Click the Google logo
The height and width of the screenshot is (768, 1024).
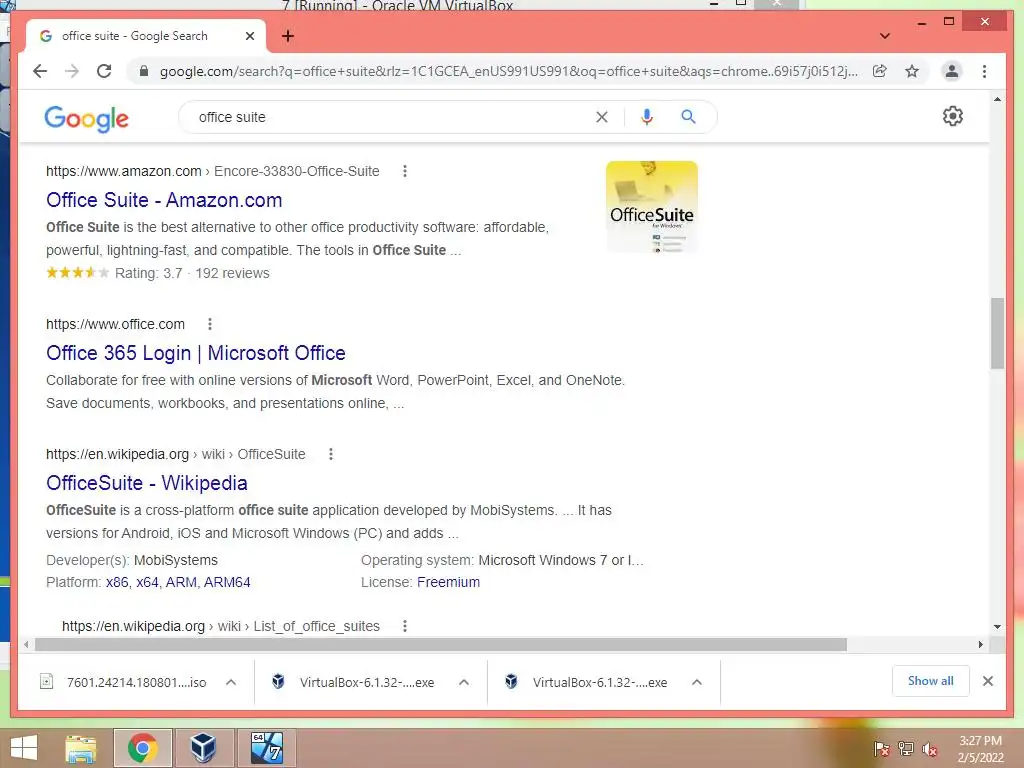click(86, 118)
